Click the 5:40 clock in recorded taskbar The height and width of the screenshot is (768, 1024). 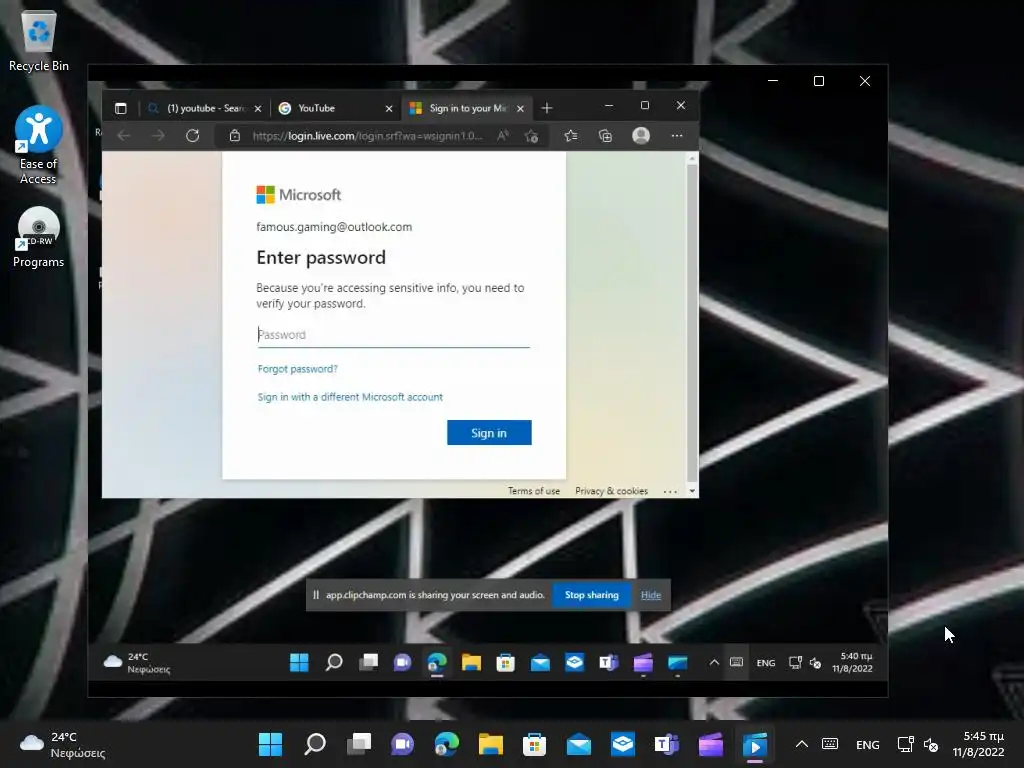[x=852, y=662]
